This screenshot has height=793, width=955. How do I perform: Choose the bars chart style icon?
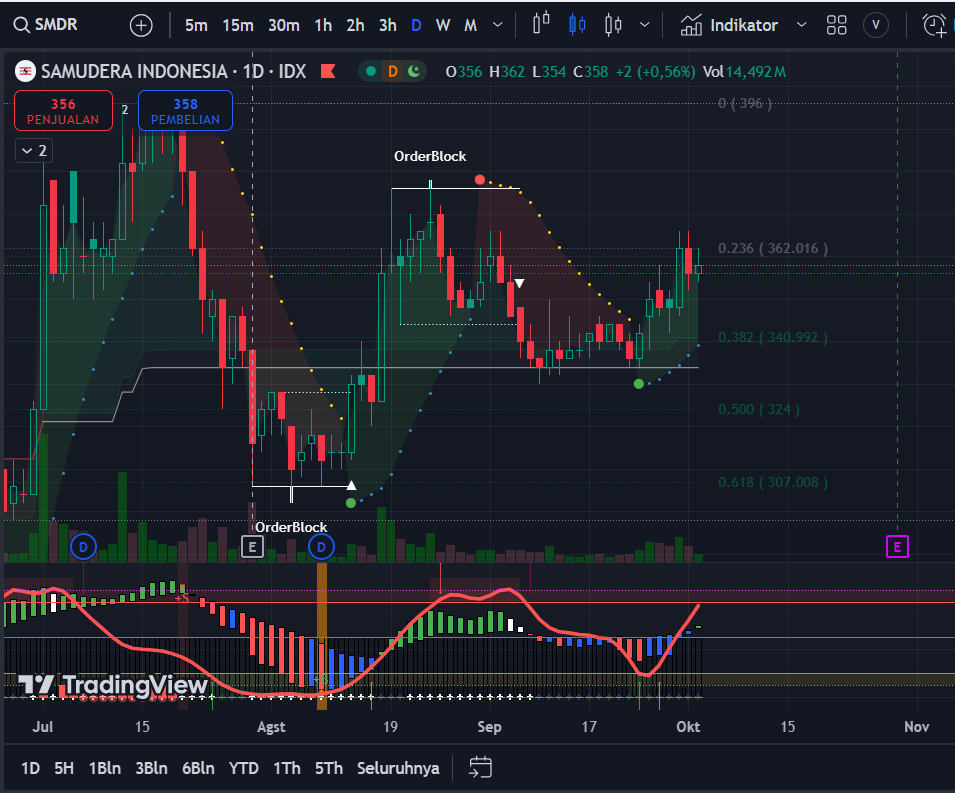tap(541, 24)
